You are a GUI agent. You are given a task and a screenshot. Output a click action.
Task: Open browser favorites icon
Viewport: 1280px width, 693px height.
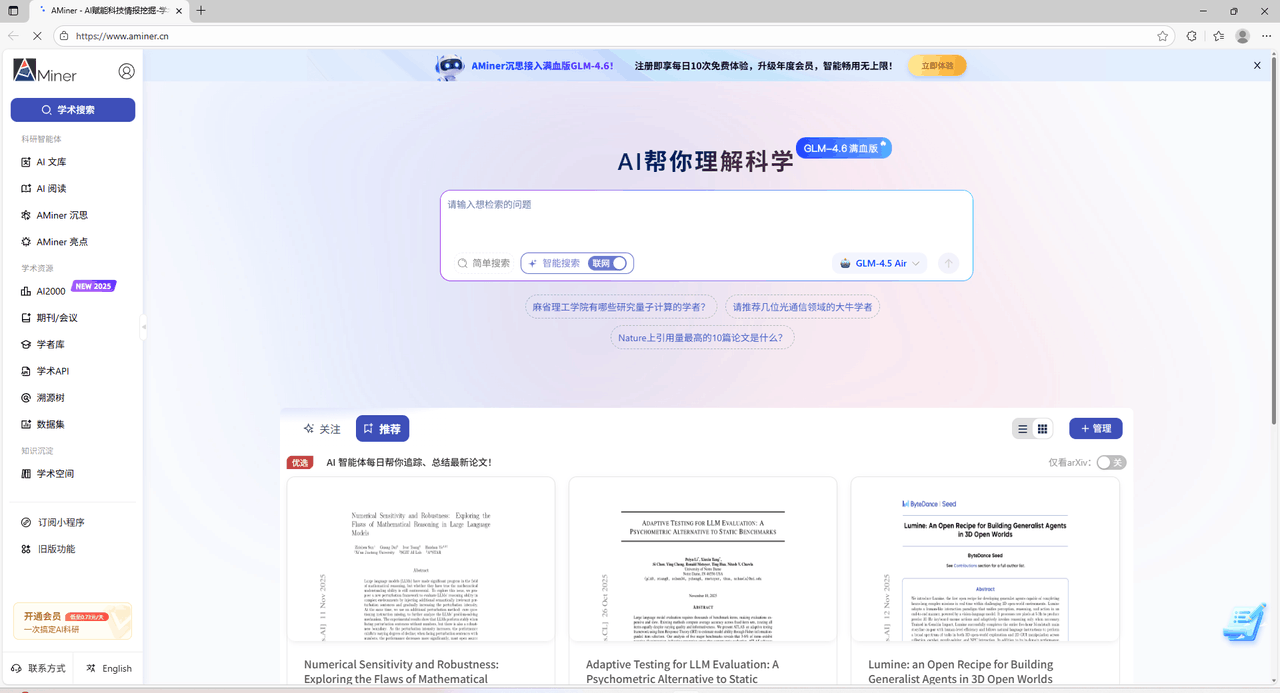coord(1218,35)
